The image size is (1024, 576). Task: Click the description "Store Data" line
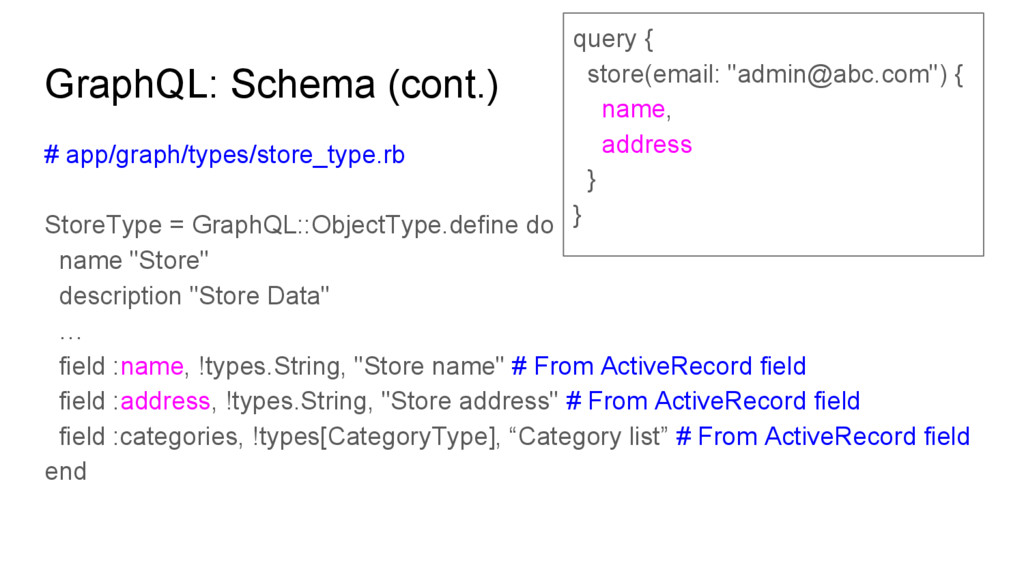[194, 296]
